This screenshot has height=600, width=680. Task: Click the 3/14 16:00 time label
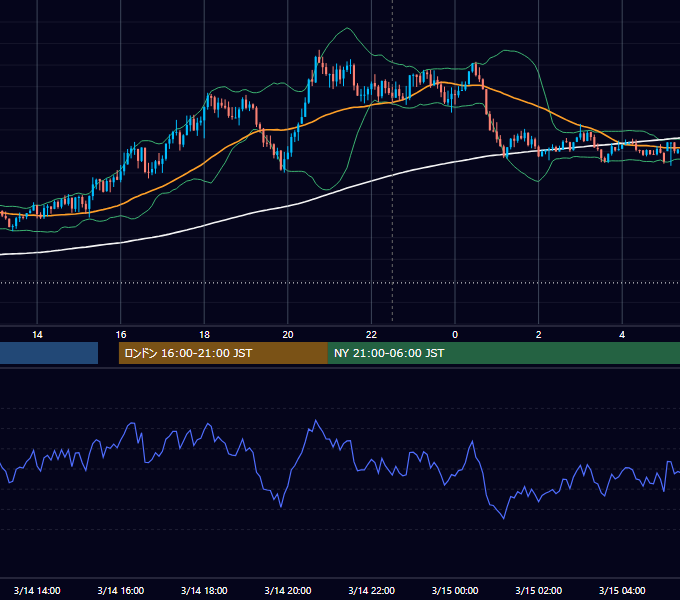pyautogui.click(x=121, y=590)
